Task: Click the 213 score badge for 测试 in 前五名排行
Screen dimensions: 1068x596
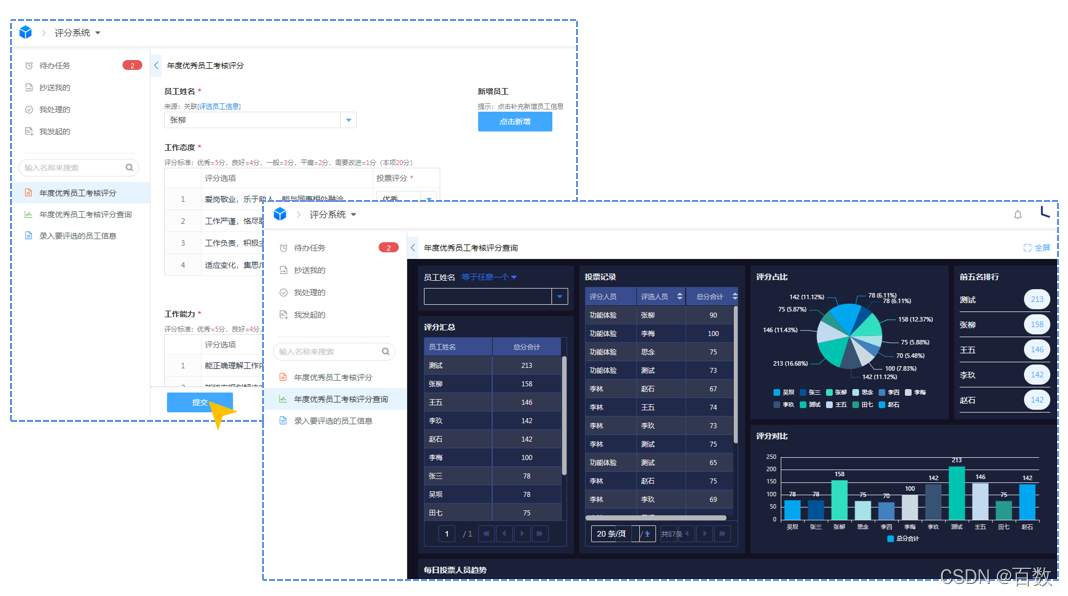Action: pos(1037,299)
